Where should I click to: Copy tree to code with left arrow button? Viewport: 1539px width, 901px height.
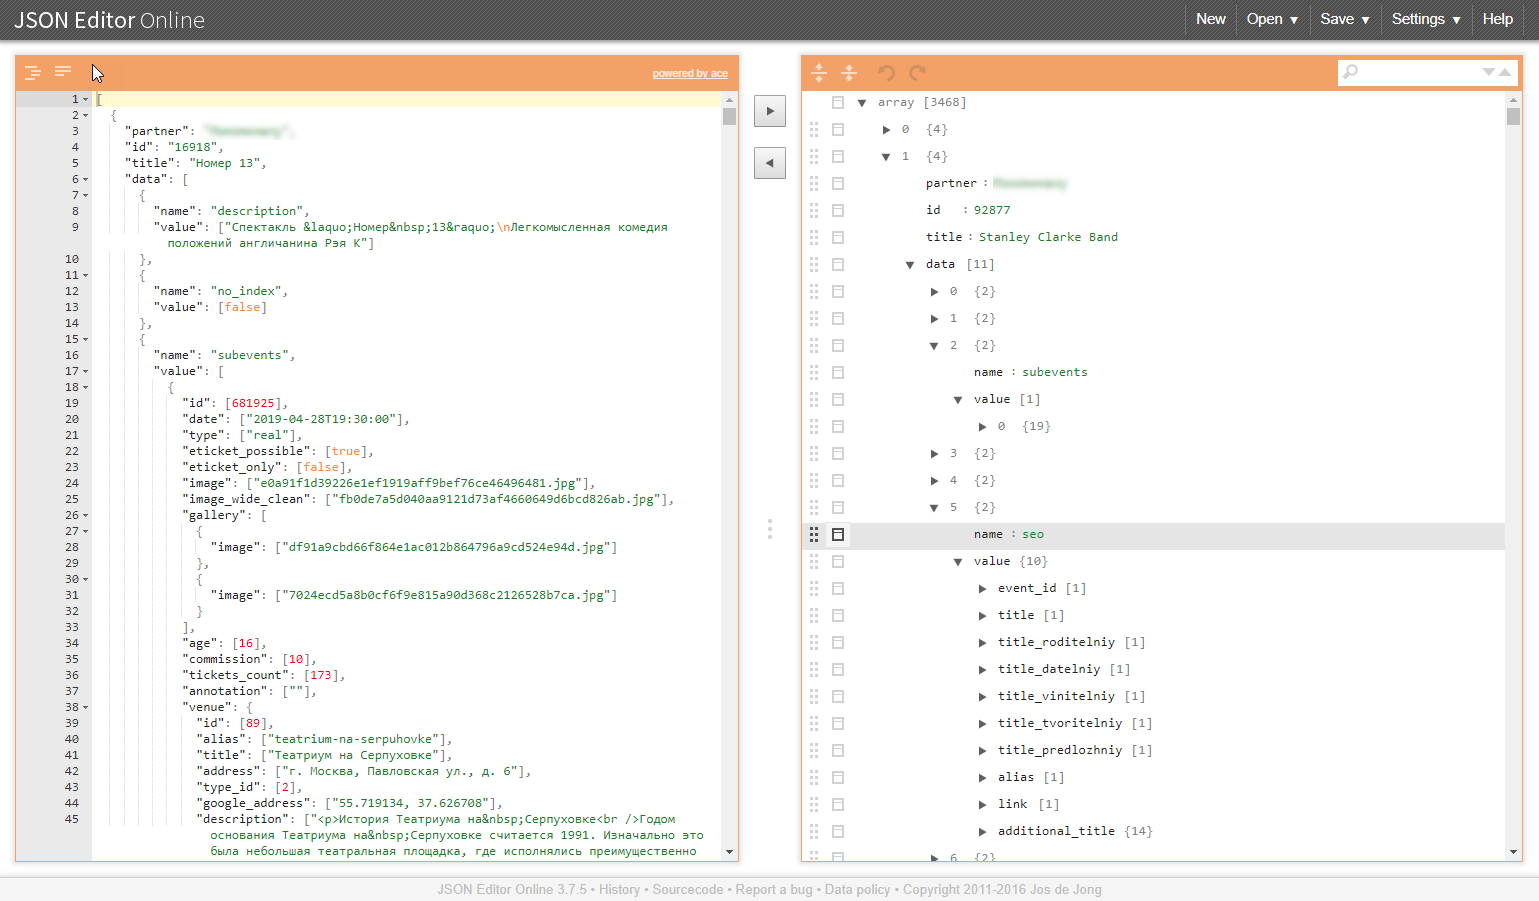(x=769, y=163)
